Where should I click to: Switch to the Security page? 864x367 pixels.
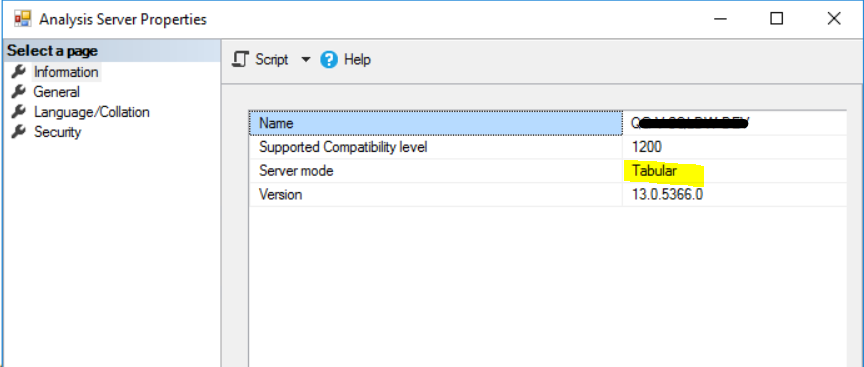57,132
